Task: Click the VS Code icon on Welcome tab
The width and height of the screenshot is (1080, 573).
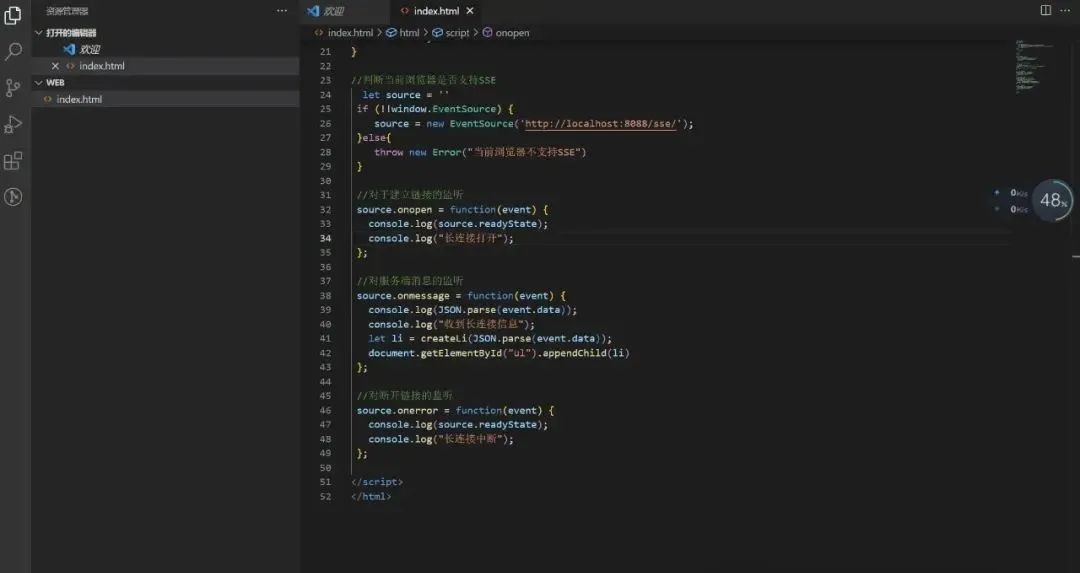Action: [313, 11]
